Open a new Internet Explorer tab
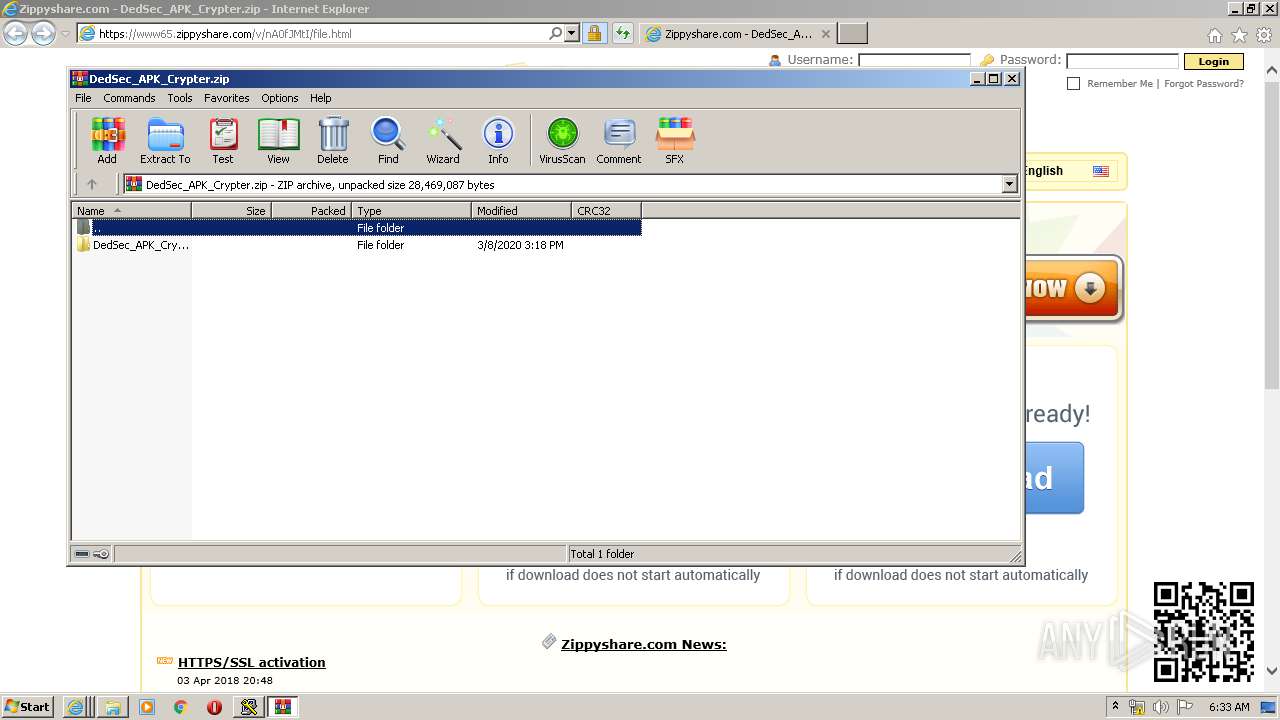The width and height of the screenshot is (1280, 720). pos(852,34)
